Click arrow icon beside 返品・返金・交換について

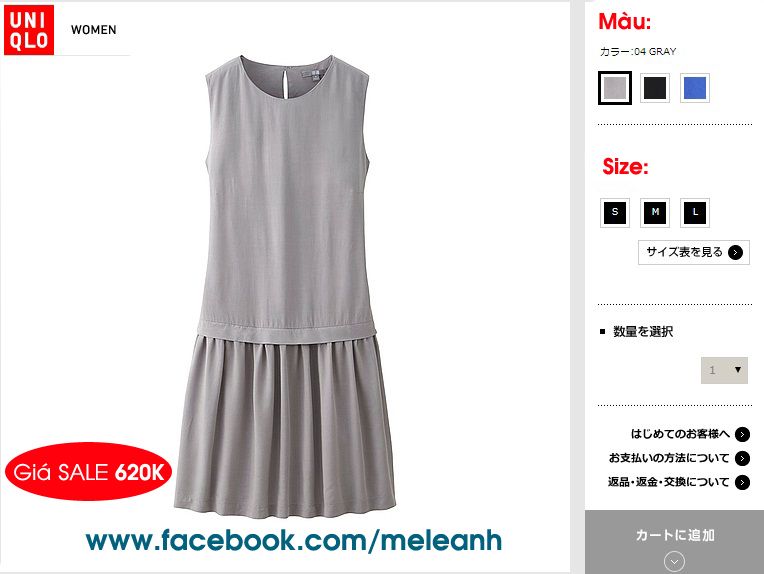[743, 482]
